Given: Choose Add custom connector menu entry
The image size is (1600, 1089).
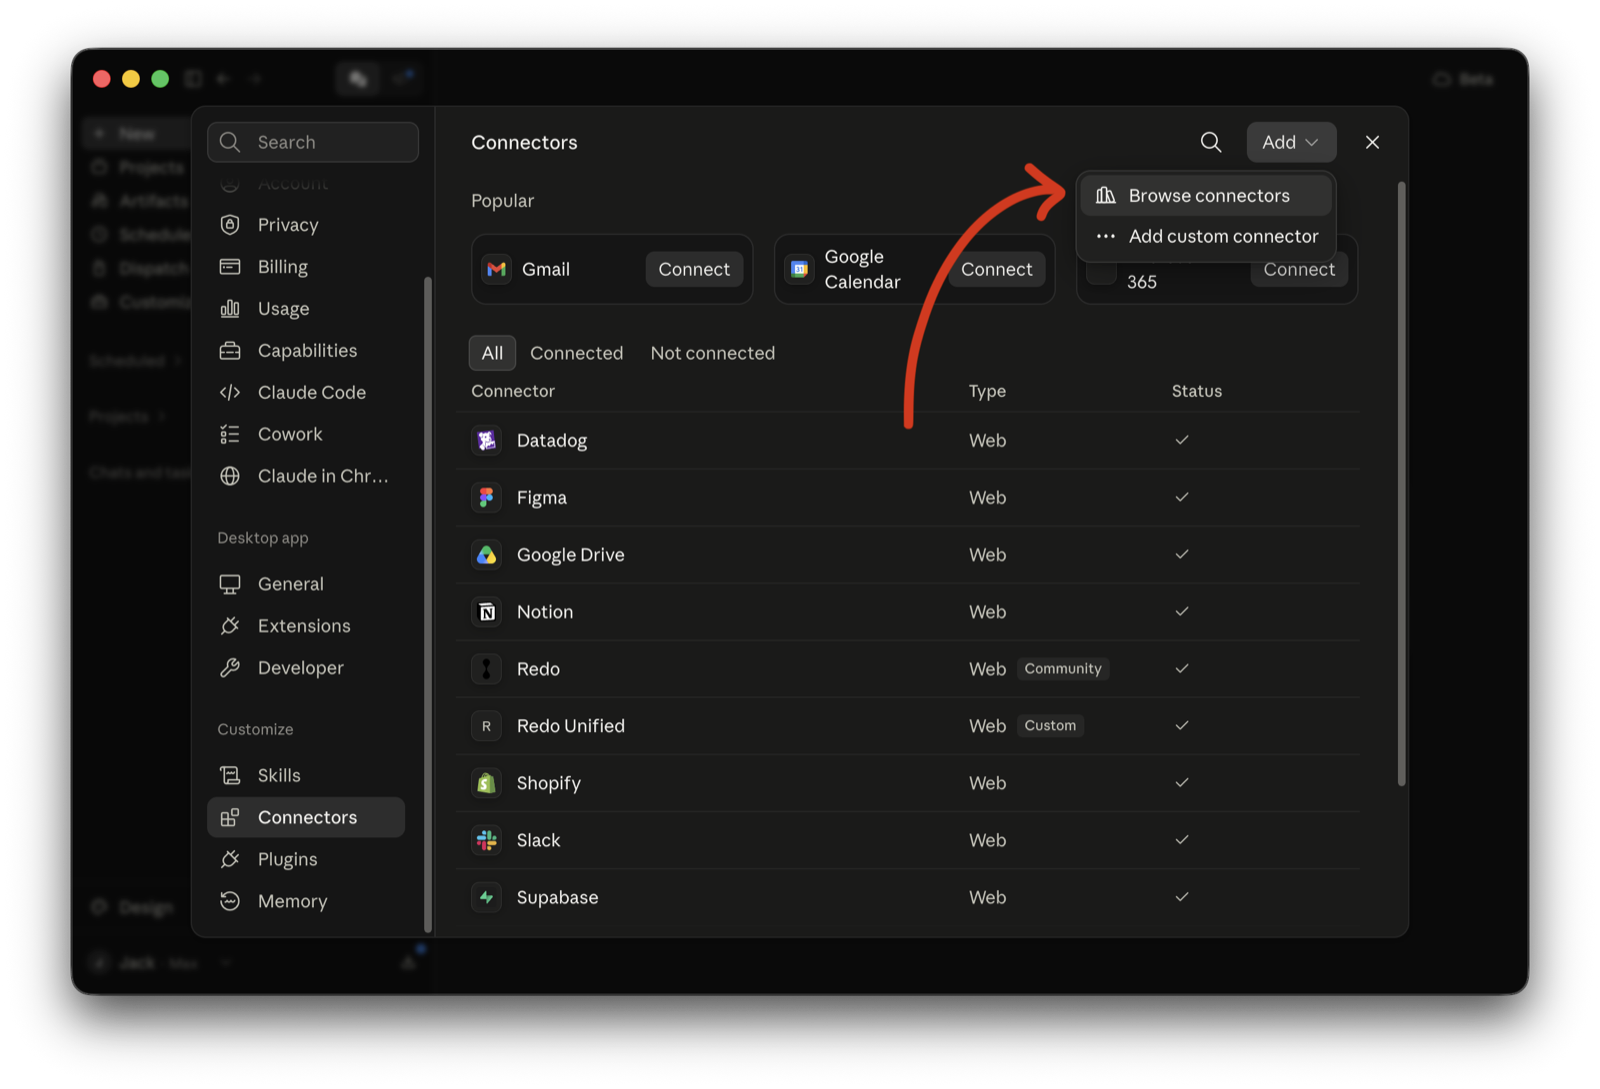Looking at the screenshot, I should (1206, 236).
